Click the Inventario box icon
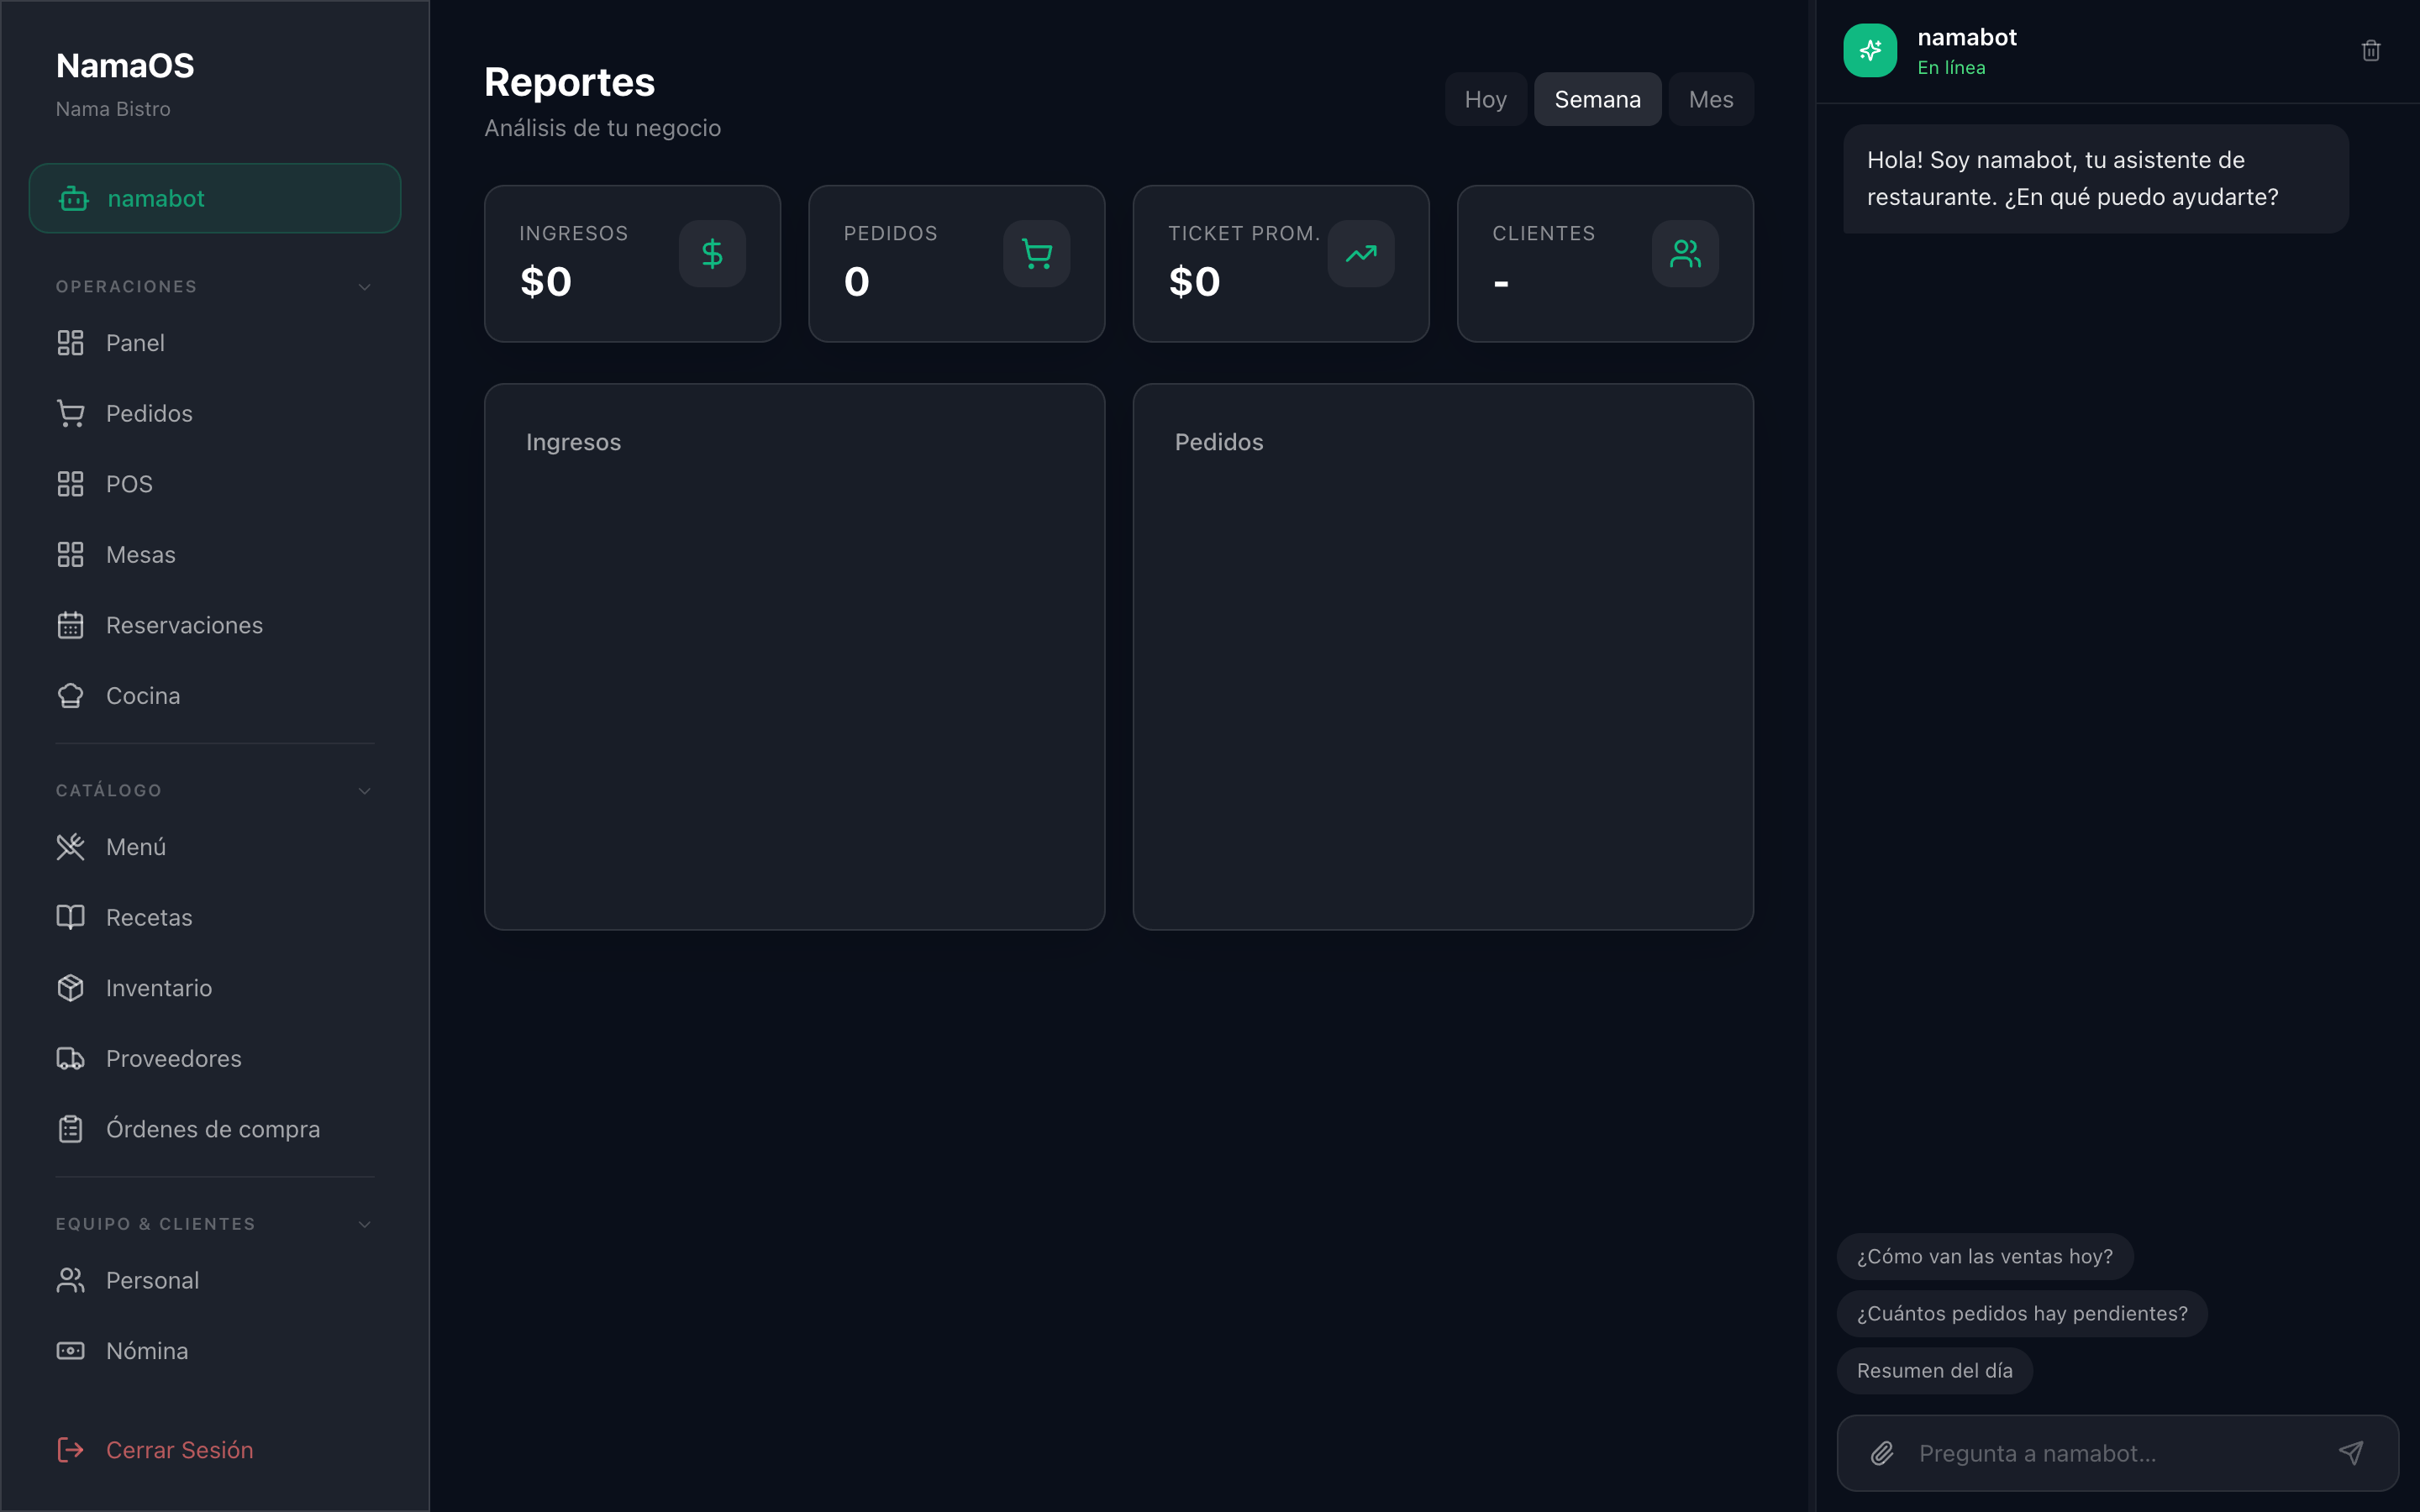The height and width of the screenshot is (1512, 2420). [70, 988]
